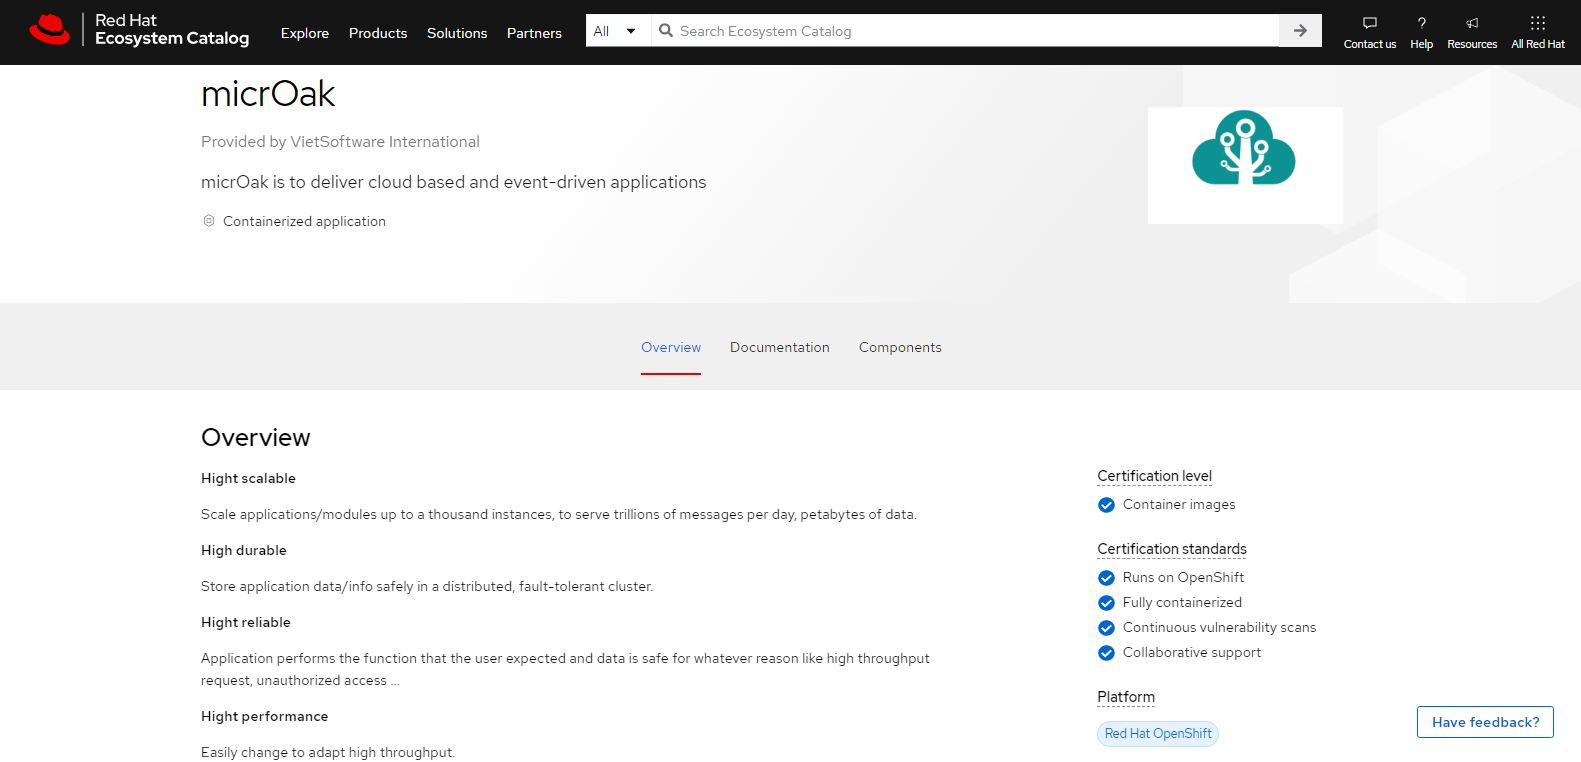Open the Contact us chat icon
Image resolution: width=1581 pixels, height=762 pixels.
(x=1369, y=23)
